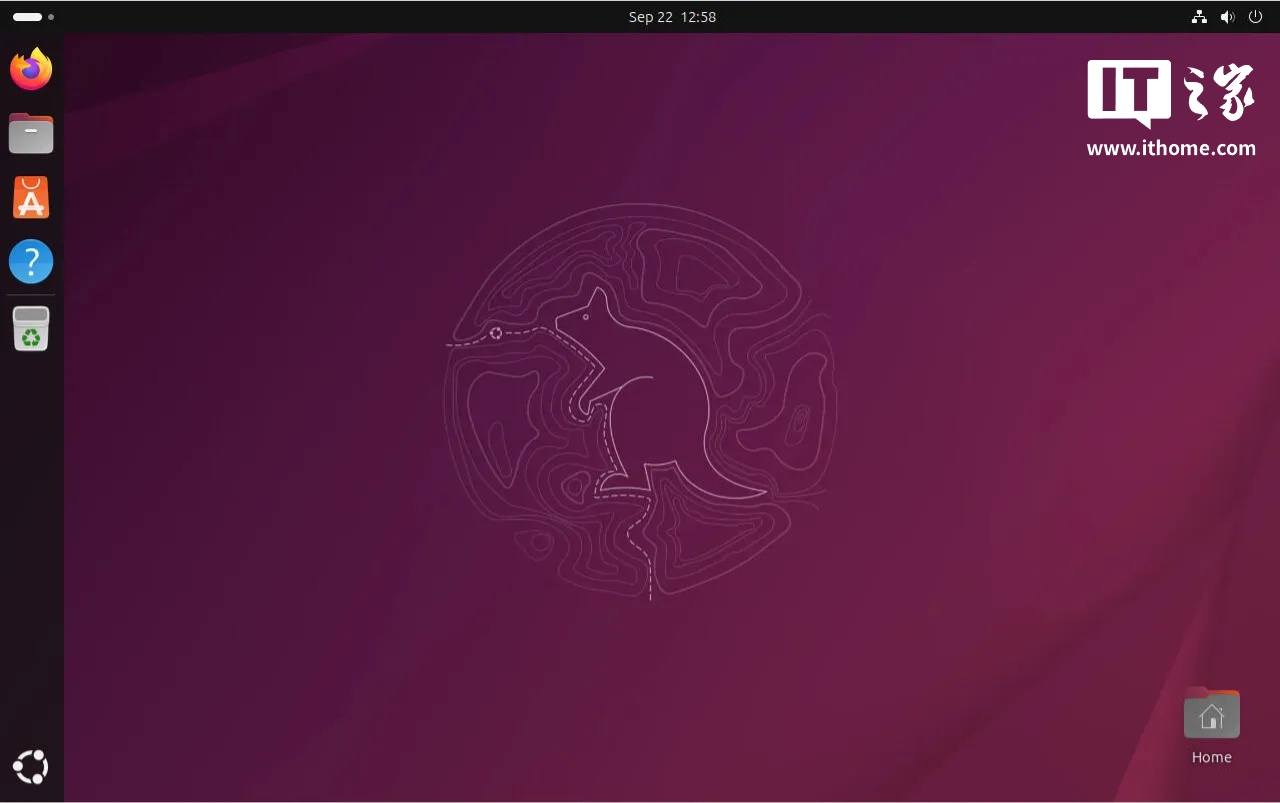Open the system menu via power icon
The width and height of the screenshot is (1280, 803).
tap(1255, 17)
